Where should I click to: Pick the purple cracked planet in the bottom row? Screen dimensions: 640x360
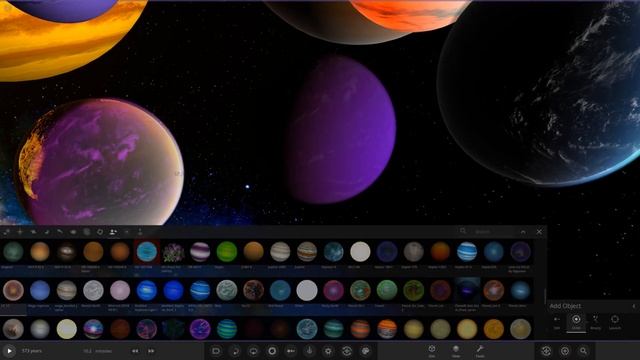(200, 329)
